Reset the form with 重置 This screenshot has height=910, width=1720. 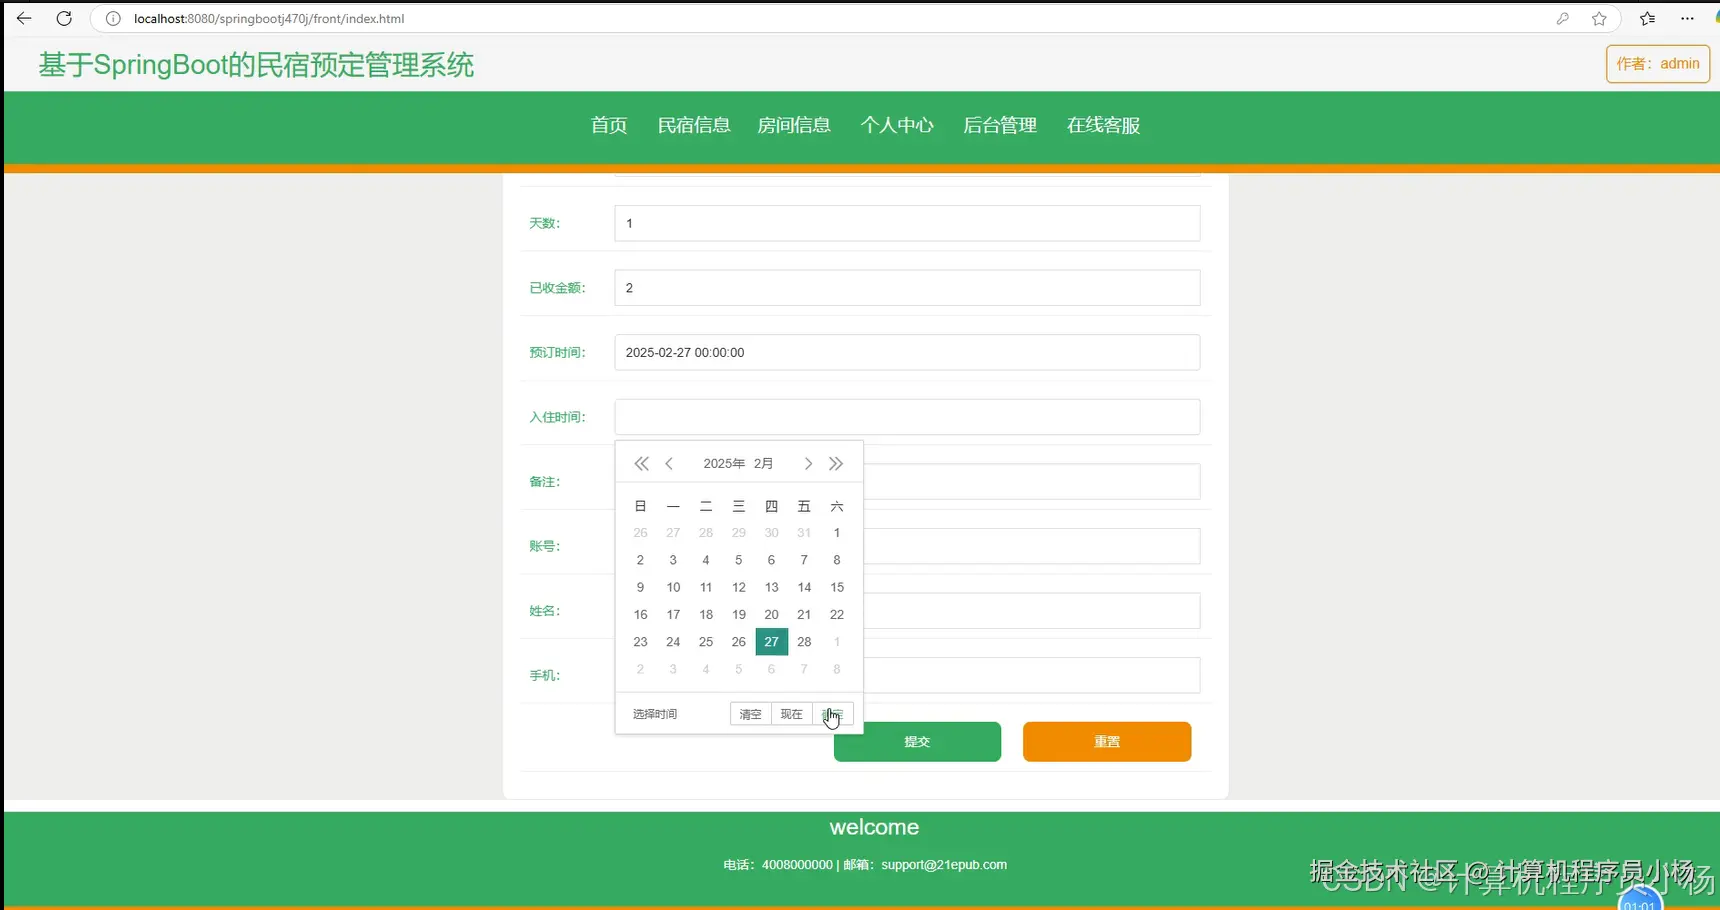[x=1106, y=741]
